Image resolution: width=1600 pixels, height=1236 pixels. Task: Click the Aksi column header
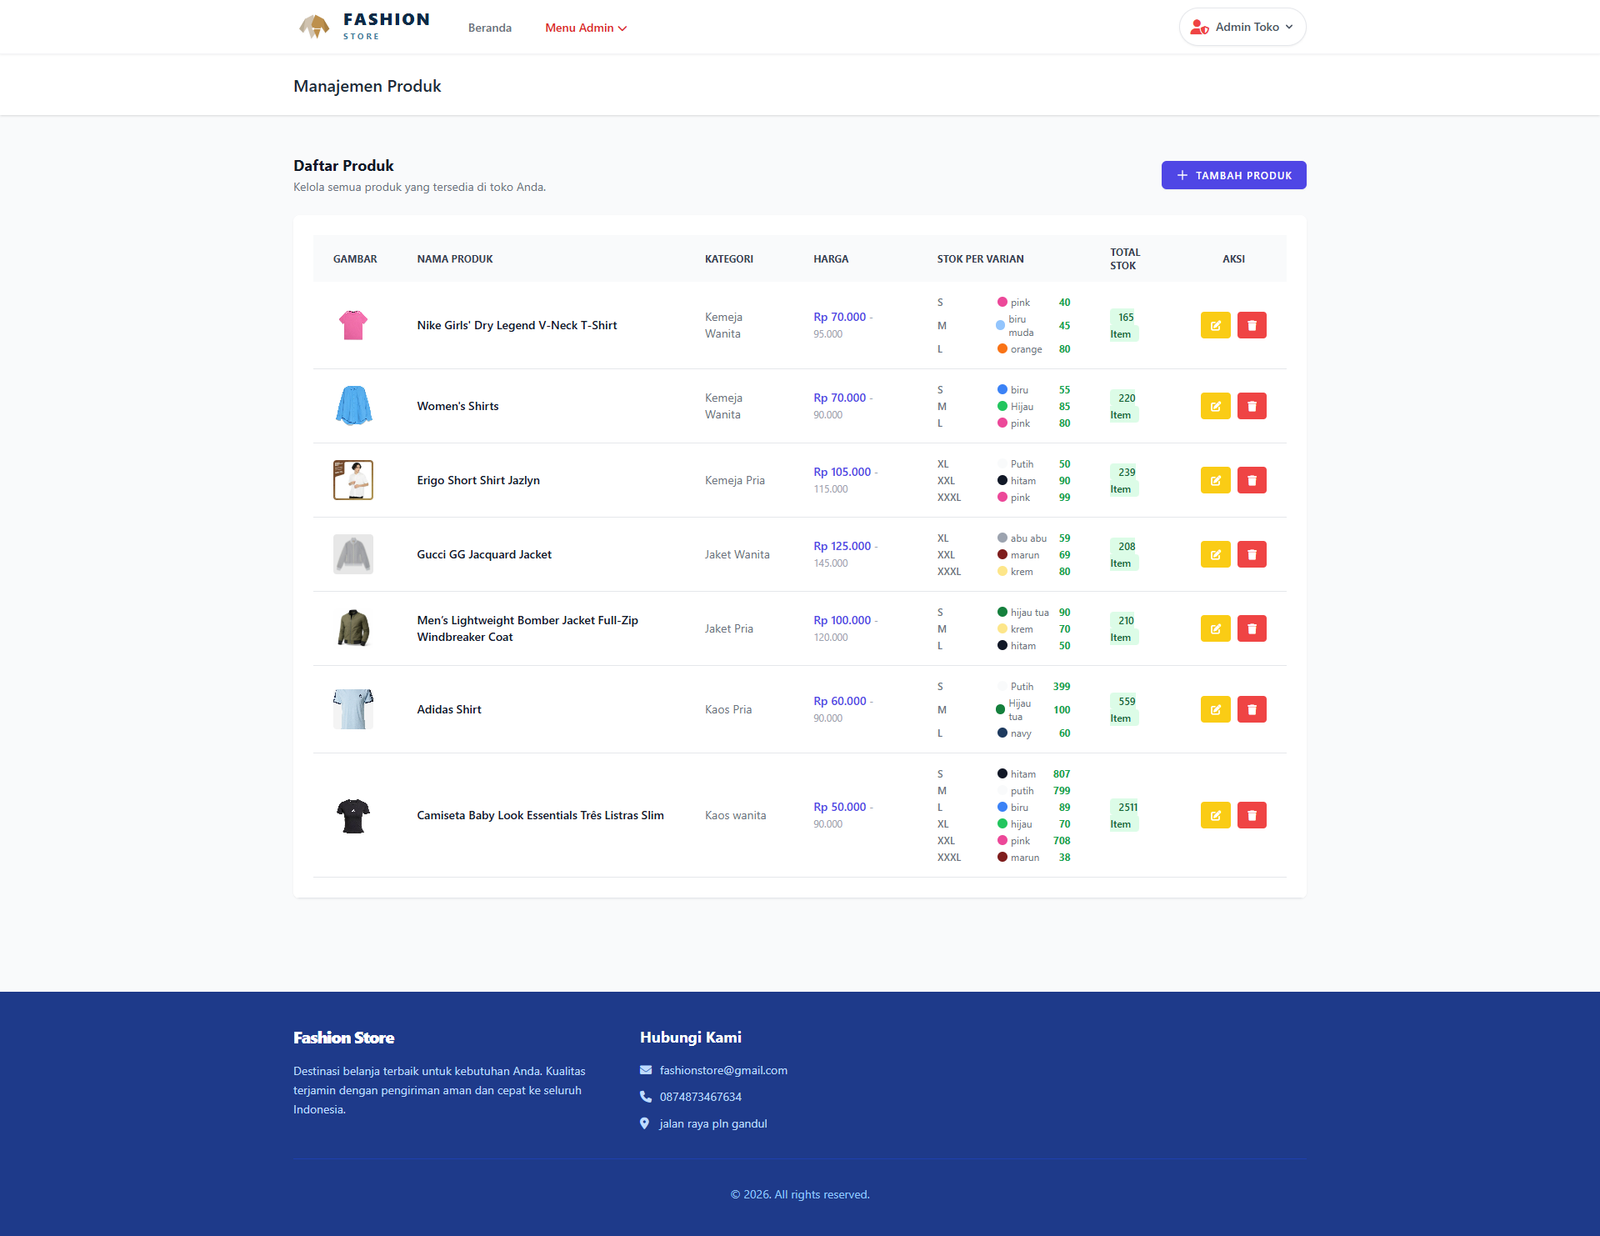(x=1234, y=259)
